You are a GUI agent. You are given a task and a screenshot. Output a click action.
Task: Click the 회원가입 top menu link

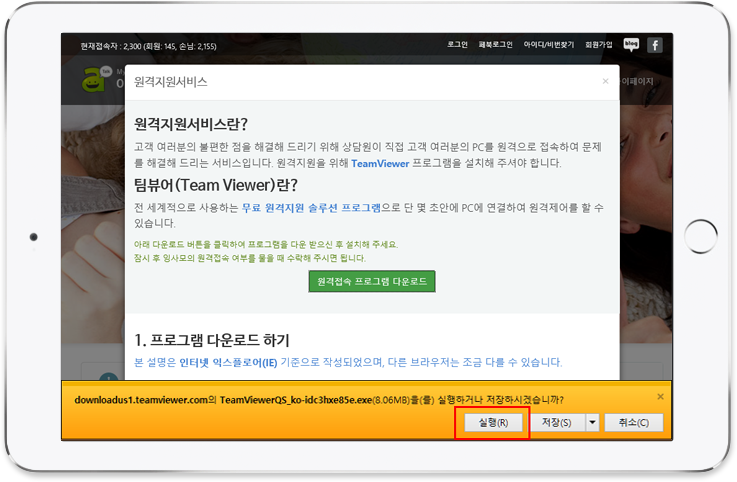(x=598, y=45)
